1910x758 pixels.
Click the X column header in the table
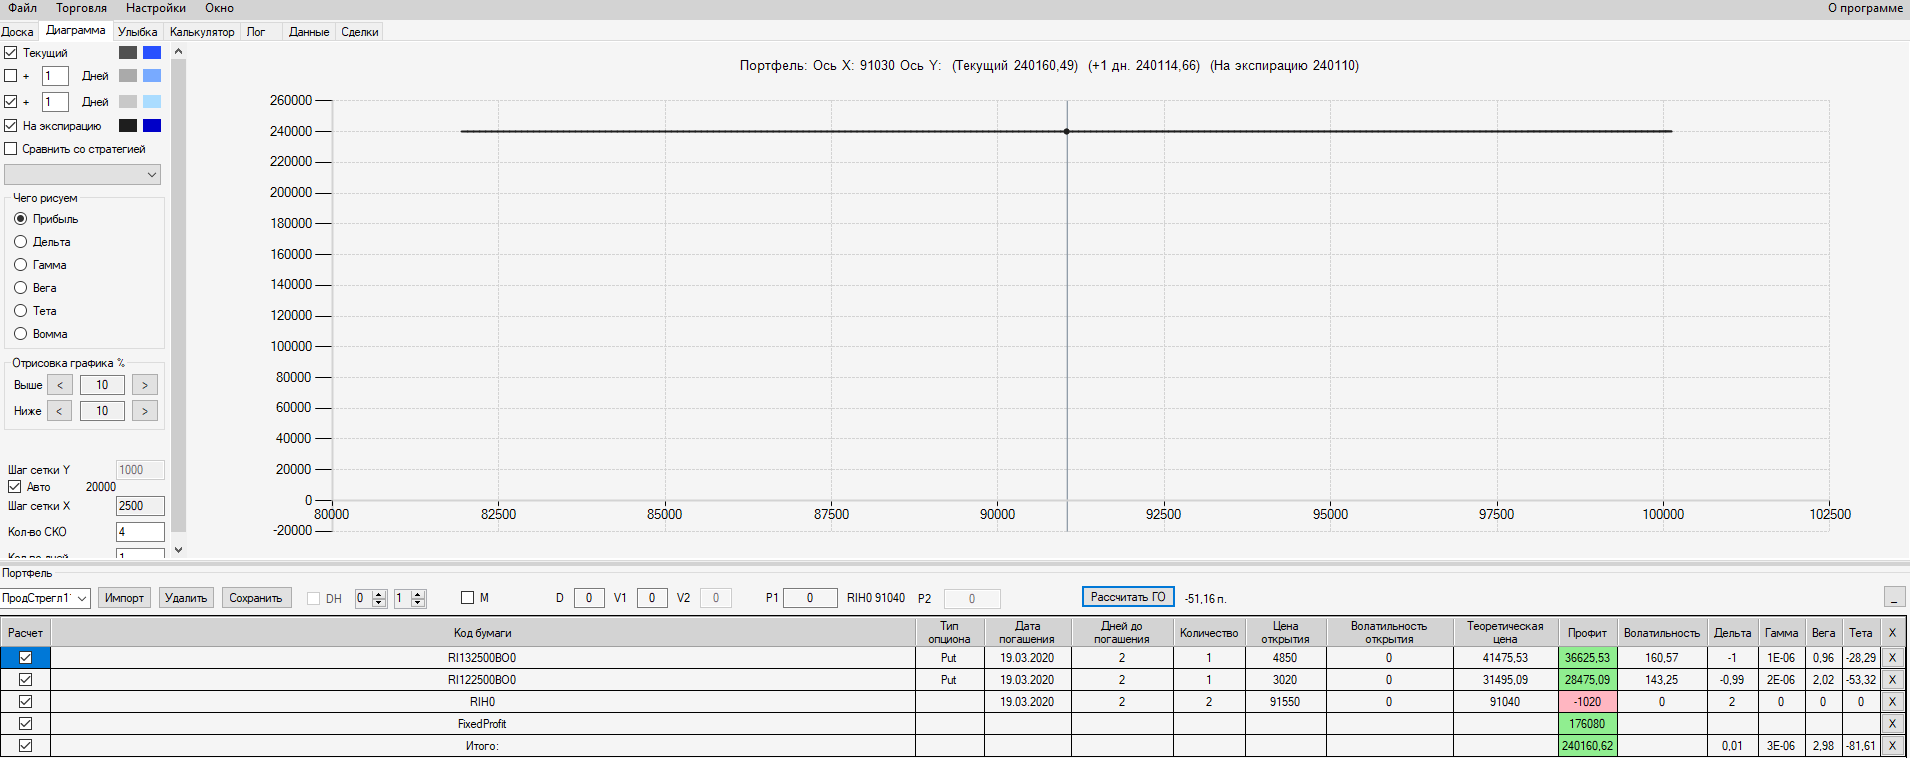(x=1892, y=633)
